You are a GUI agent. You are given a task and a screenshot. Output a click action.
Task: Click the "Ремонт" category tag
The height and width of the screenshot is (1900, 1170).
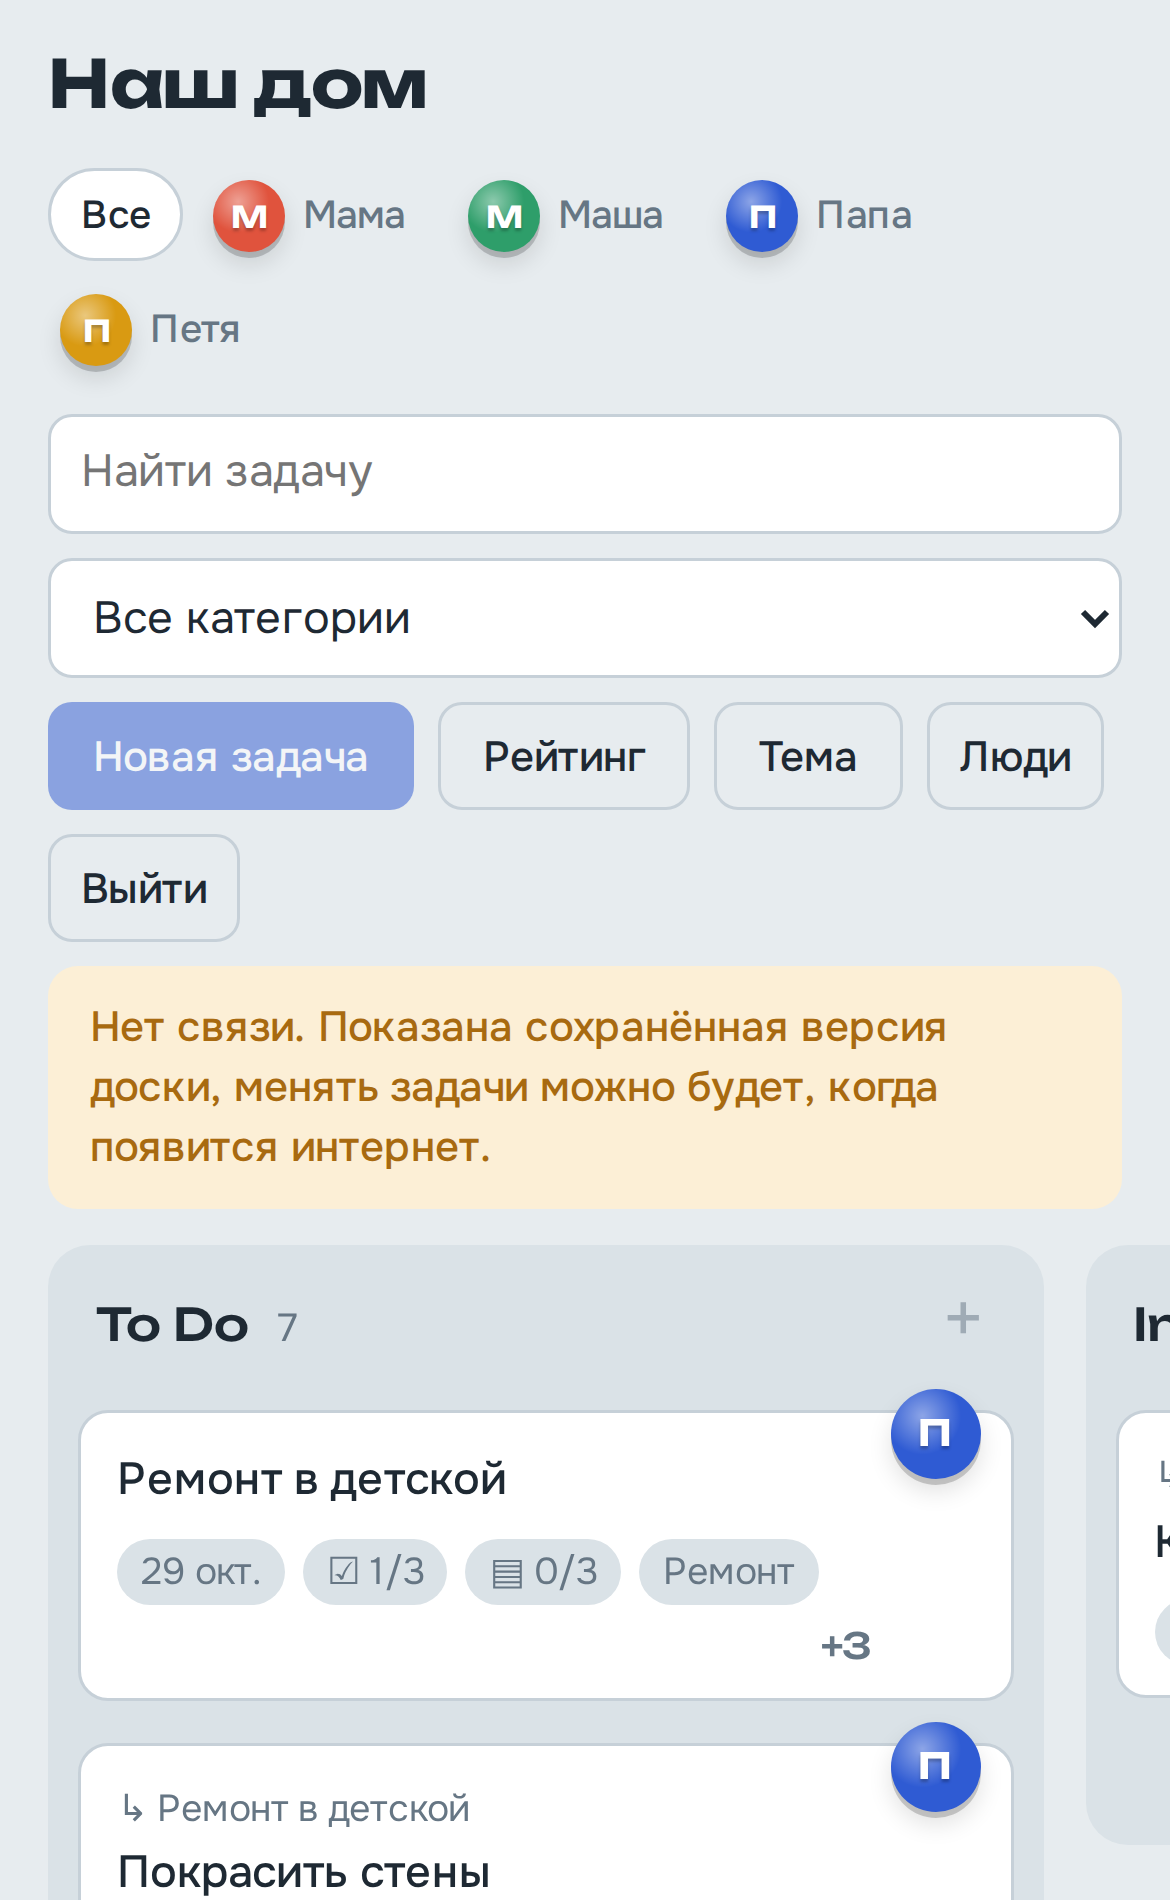click(x=729, y=1572)
